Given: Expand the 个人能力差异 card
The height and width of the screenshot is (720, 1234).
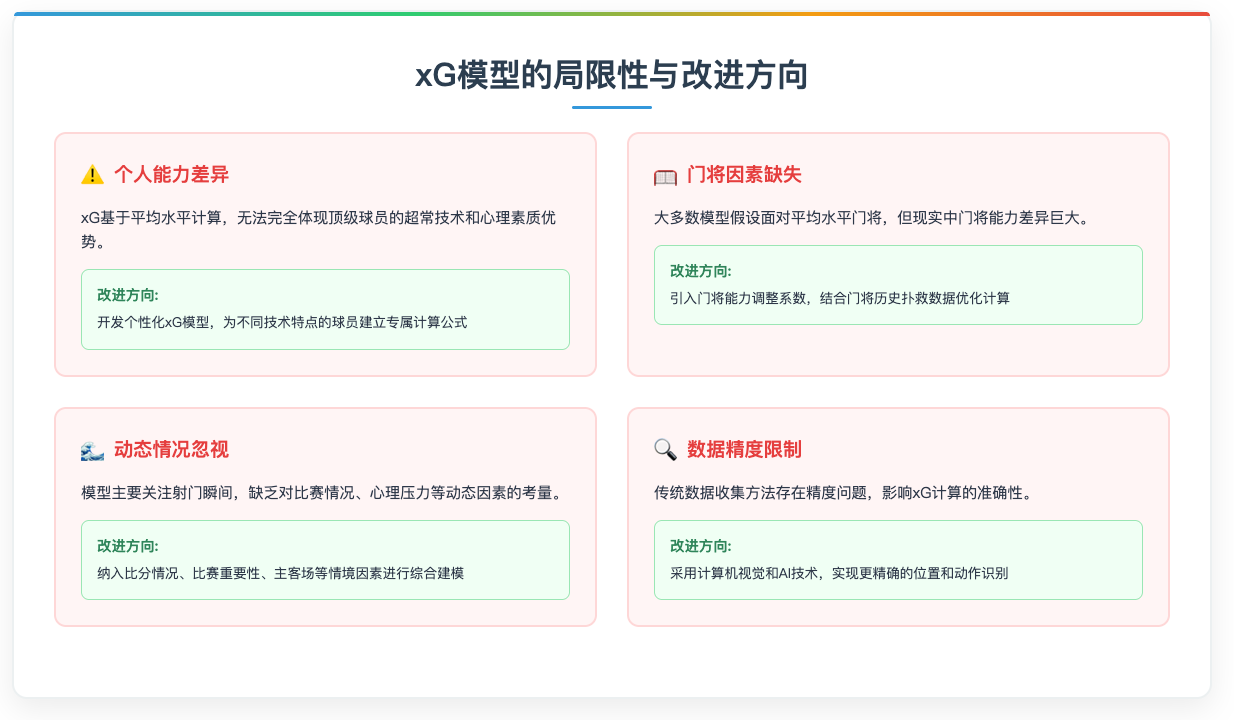Looking at the screenshot, I should point(325,253).
